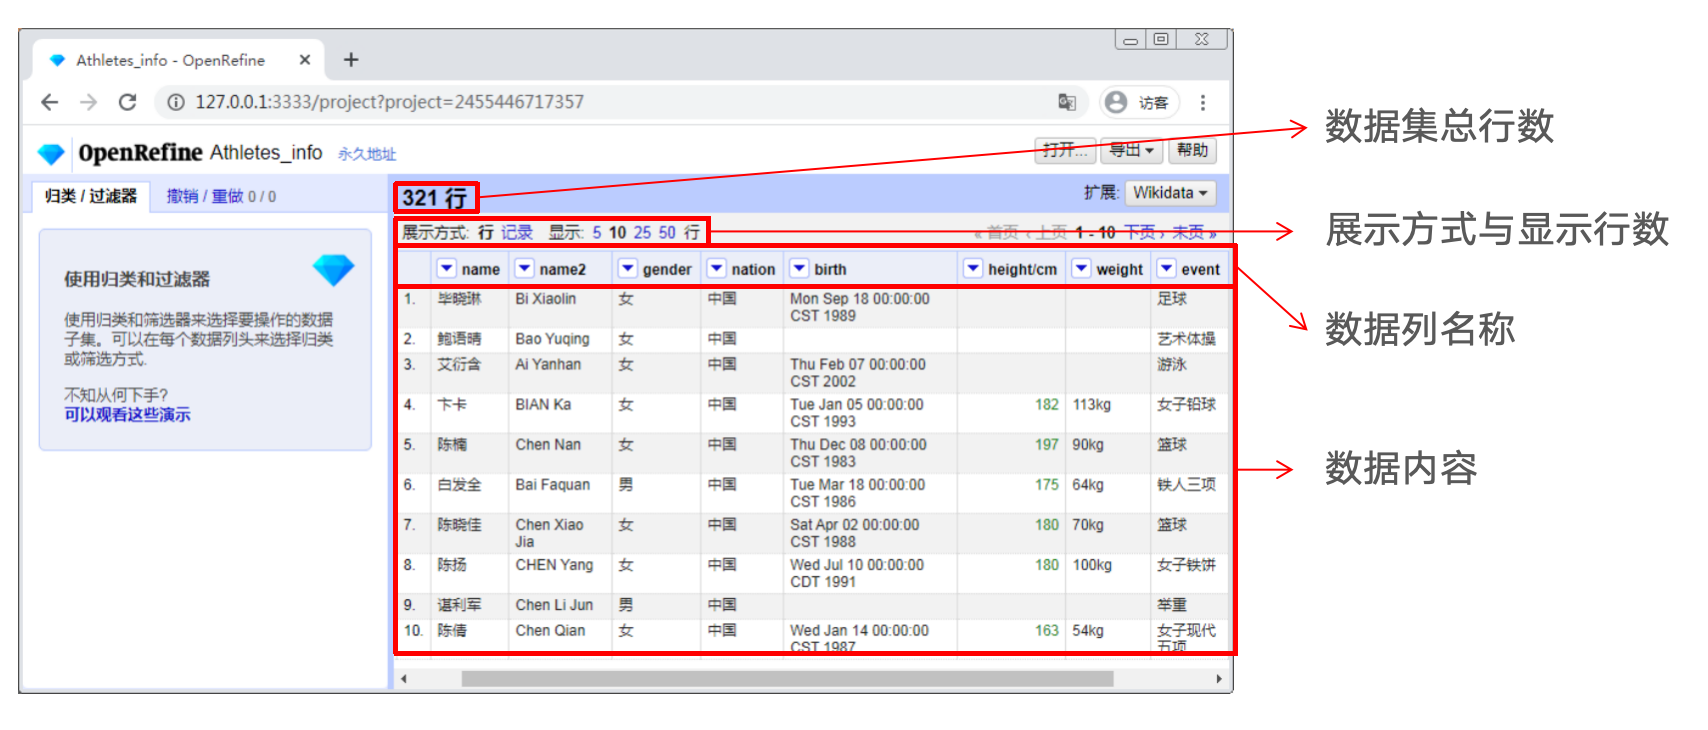1708x730 pixels.
Task: Click the 永久地址 permalink
Action: coord(367,154)
